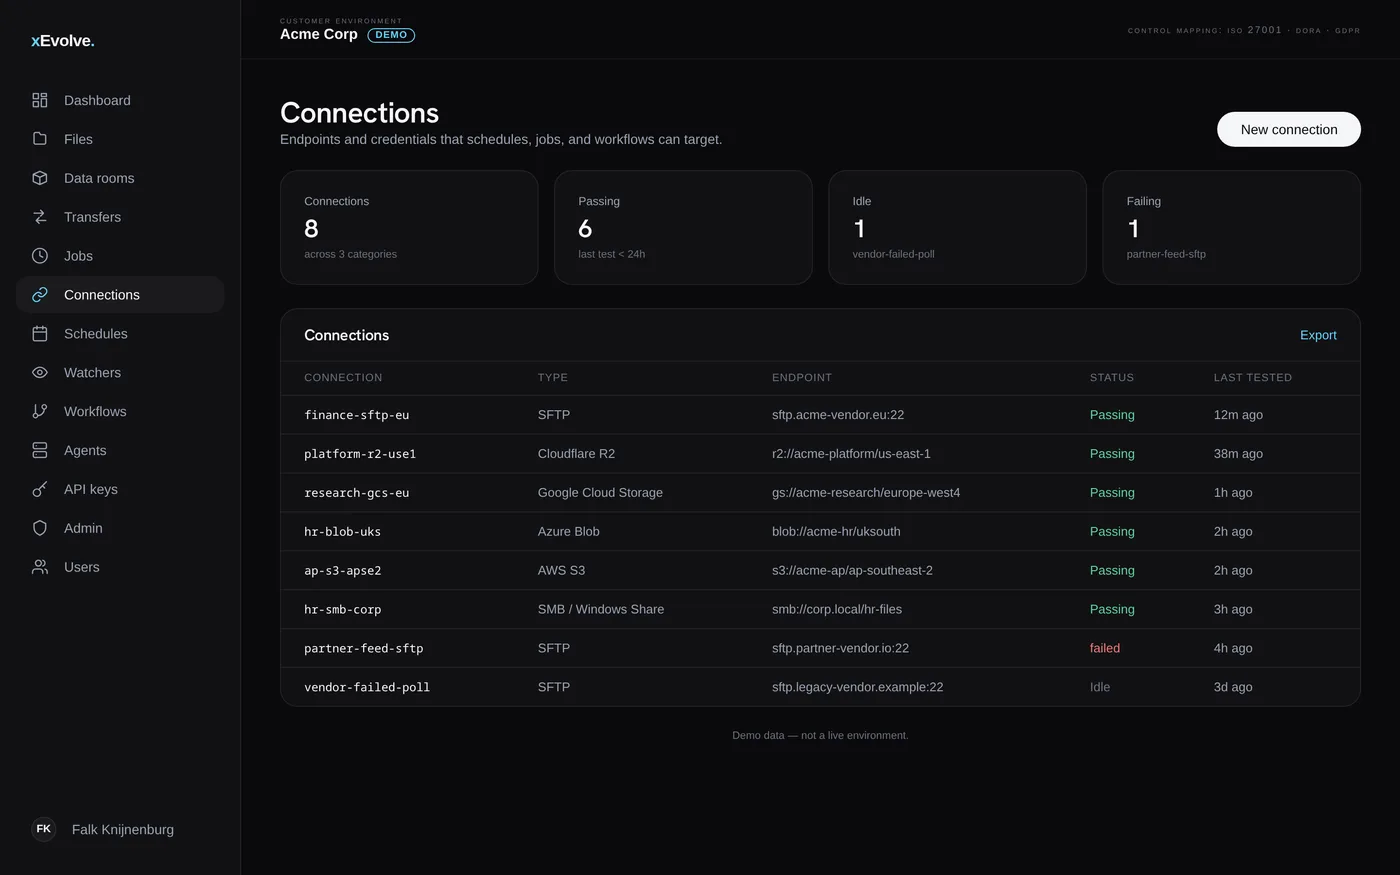Click the Jobs clock icon
The width and height of the screenshot is (1400, 875).
point(40,256)
